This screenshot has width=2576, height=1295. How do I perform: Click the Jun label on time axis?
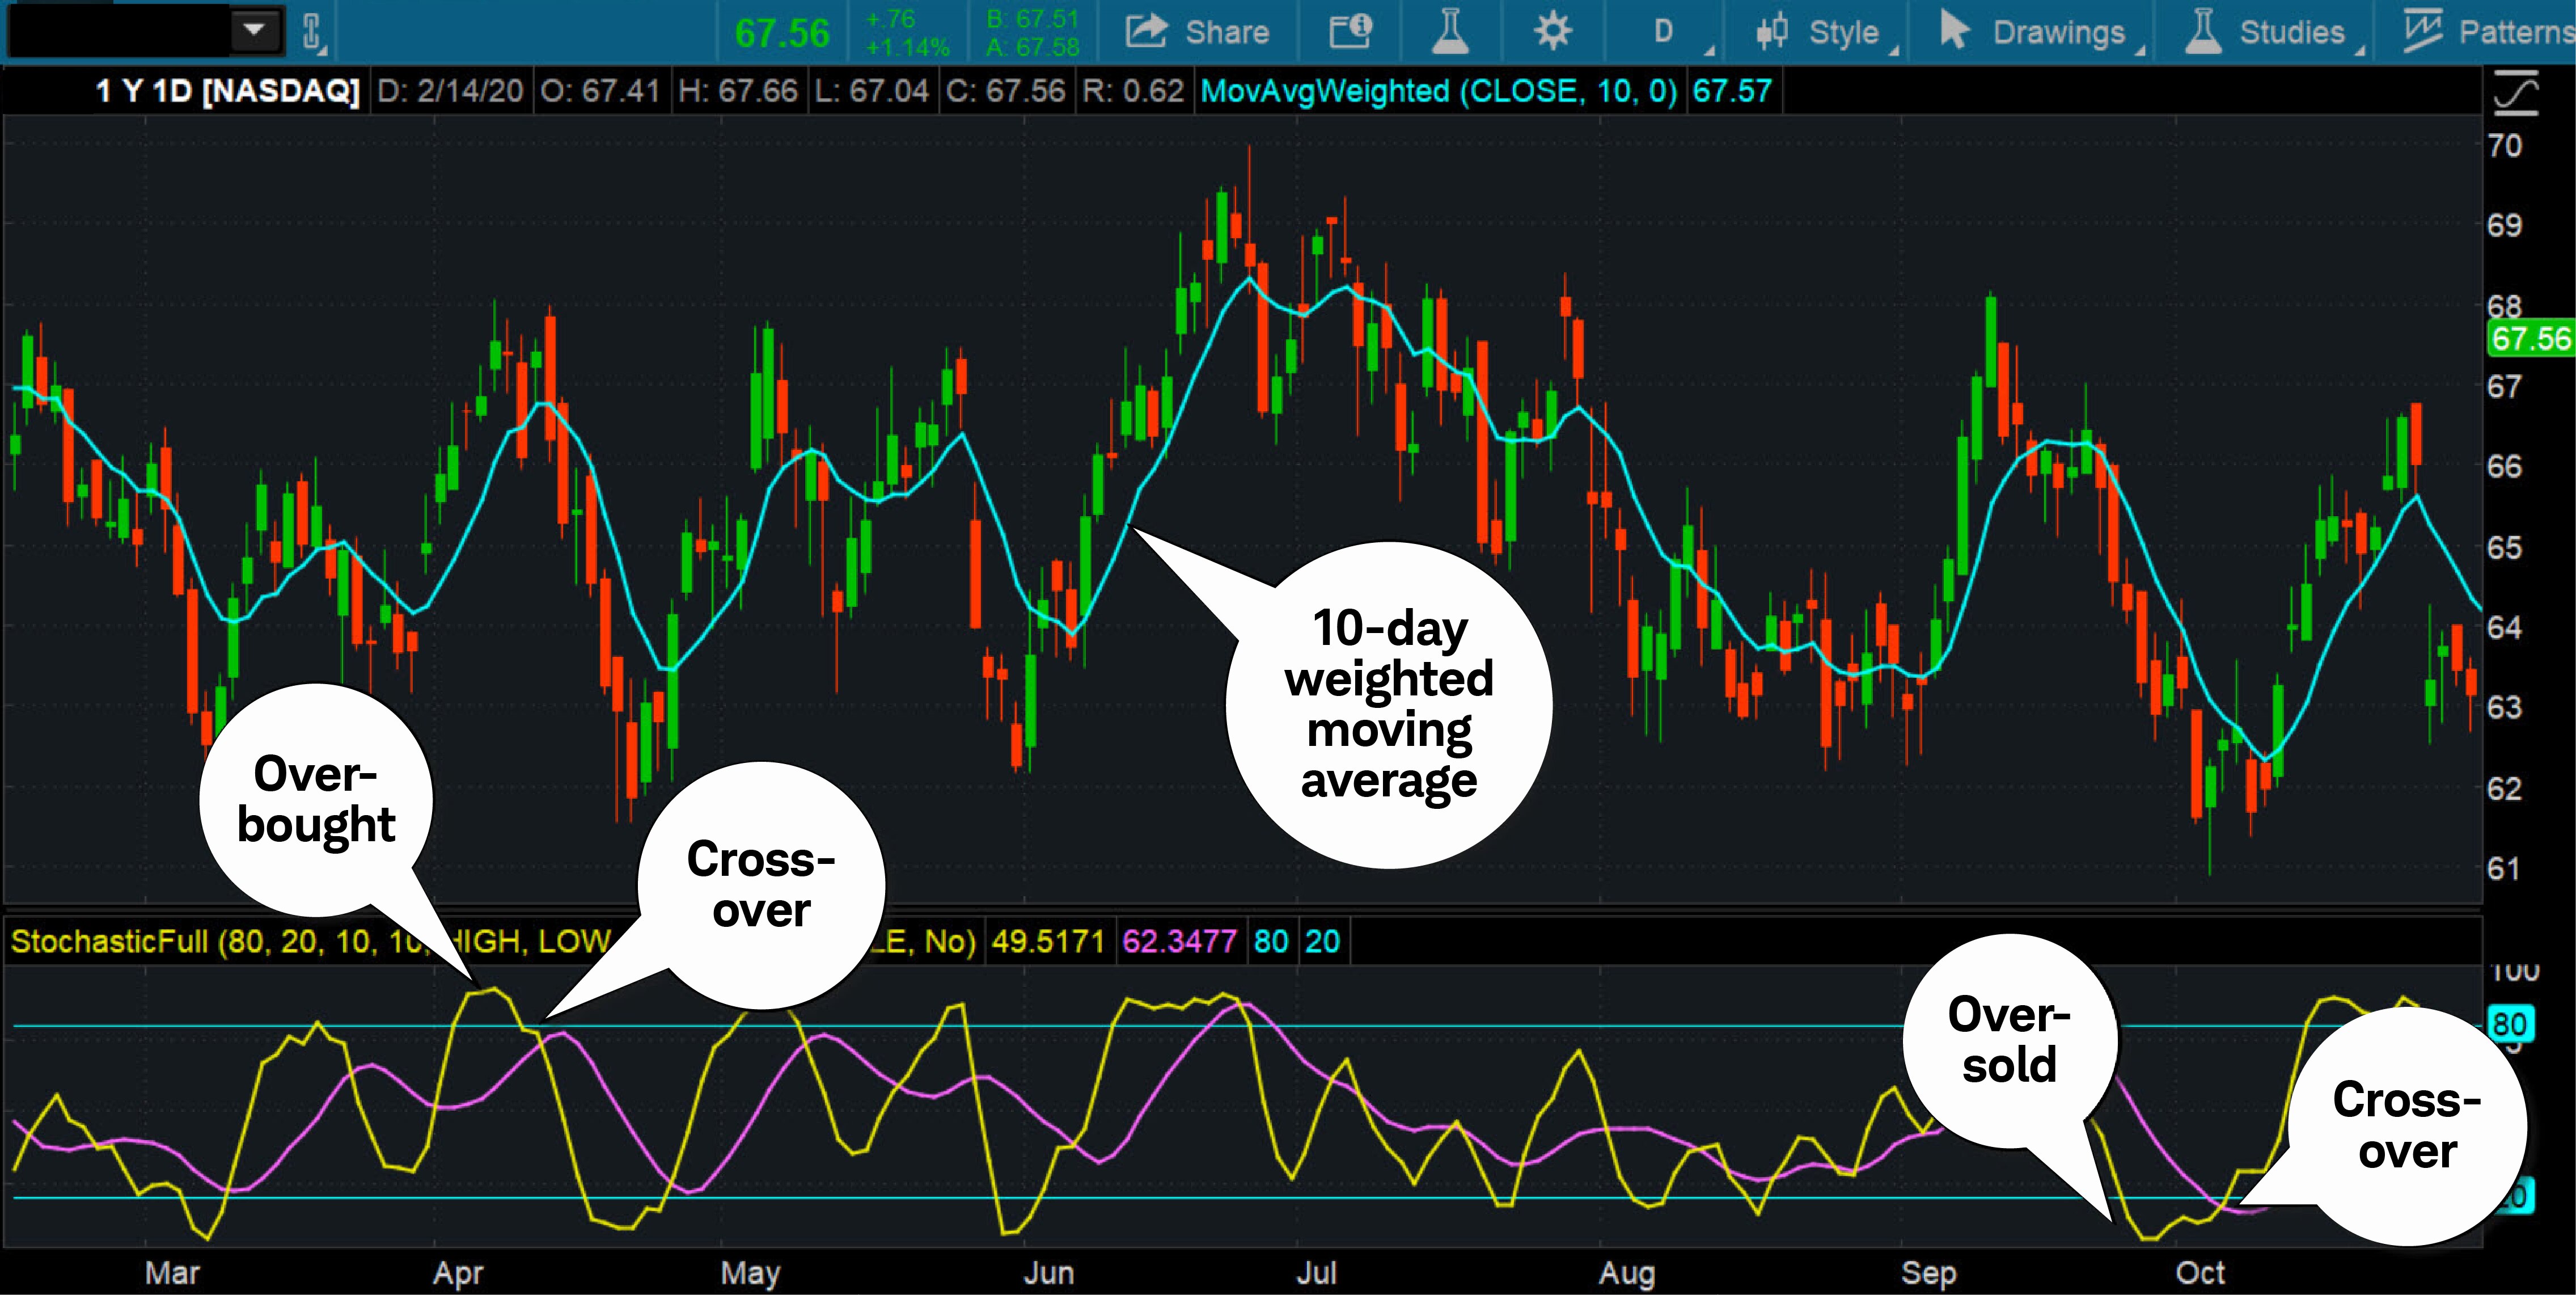pyautogui.click(x=1049, y=1273)
